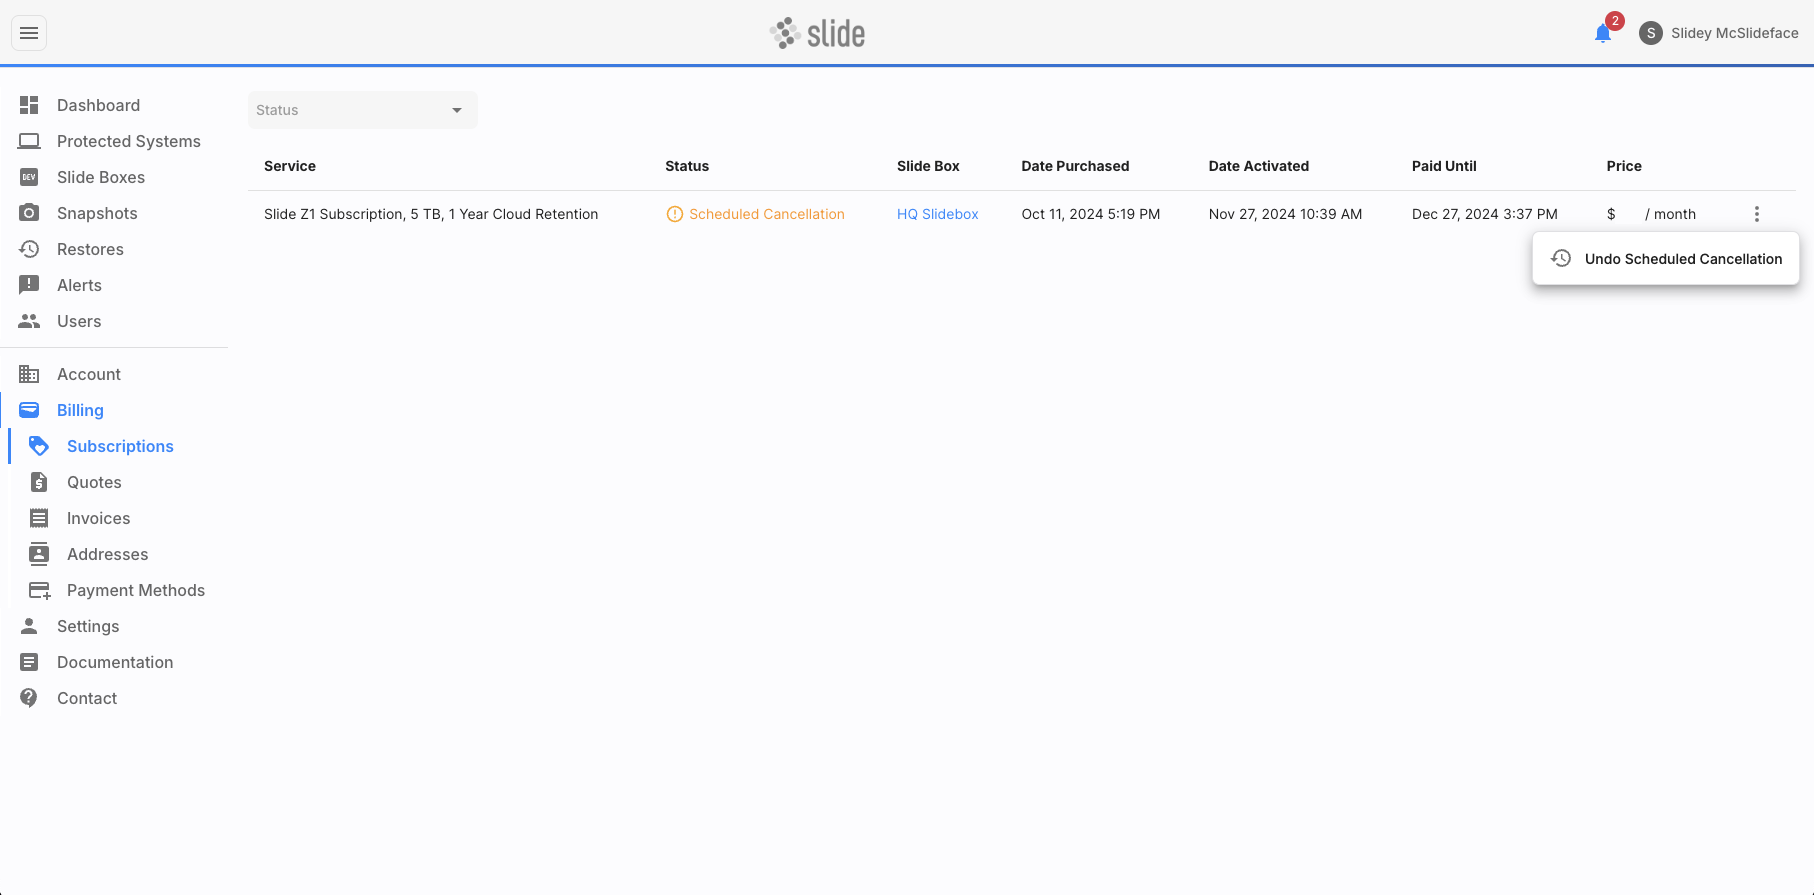Image resolution: width=1814 pixels, height=895 pixels.
Task: Click the Slidey McSlideface username
Action: 1735,33
